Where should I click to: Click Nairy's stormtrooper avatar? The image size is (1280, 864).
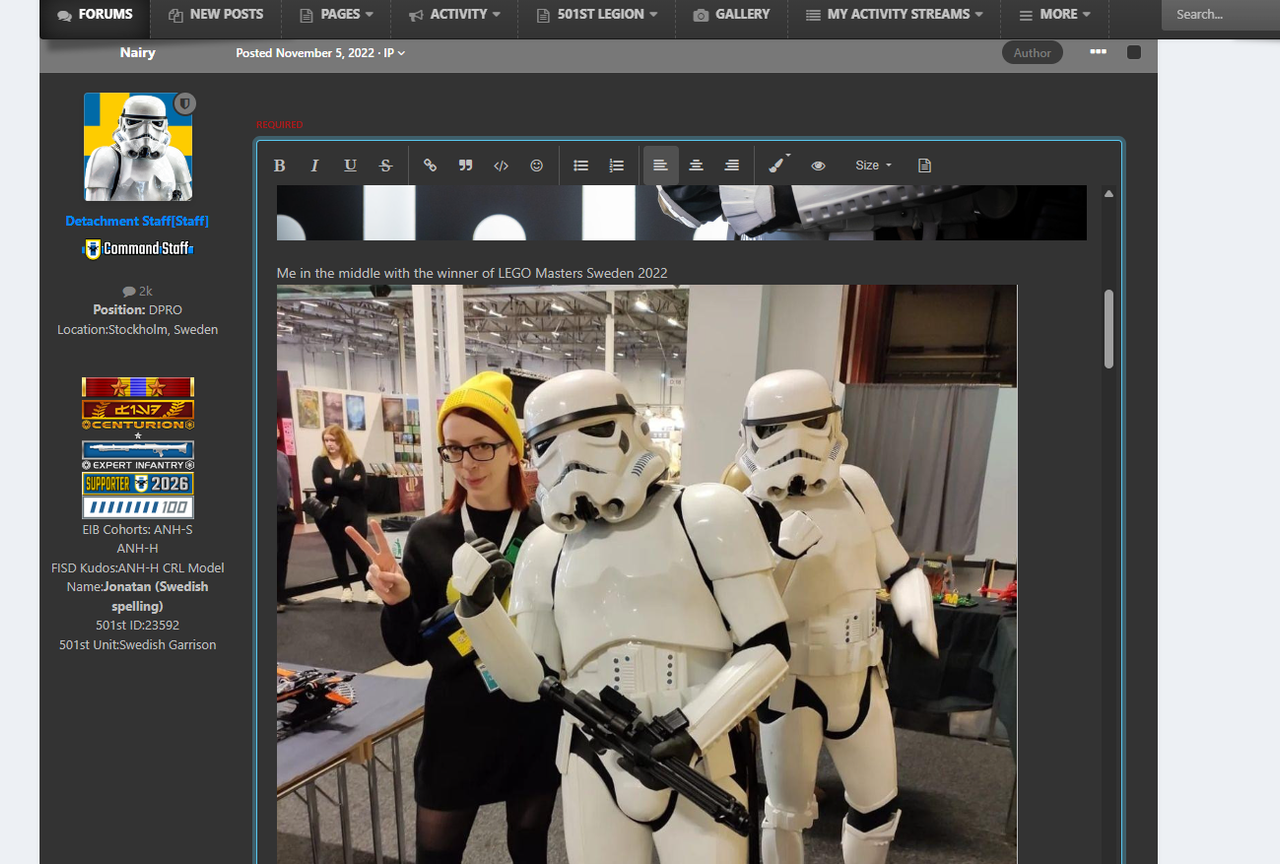(138, 147)
